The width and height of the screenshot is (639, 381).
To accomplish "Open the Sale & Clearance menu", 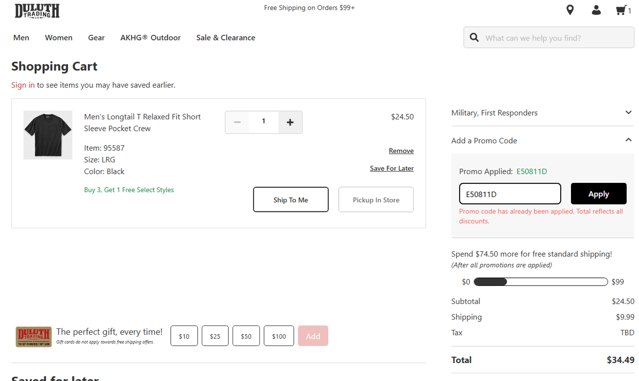I will pyautogui.click(x=226, y=37).
